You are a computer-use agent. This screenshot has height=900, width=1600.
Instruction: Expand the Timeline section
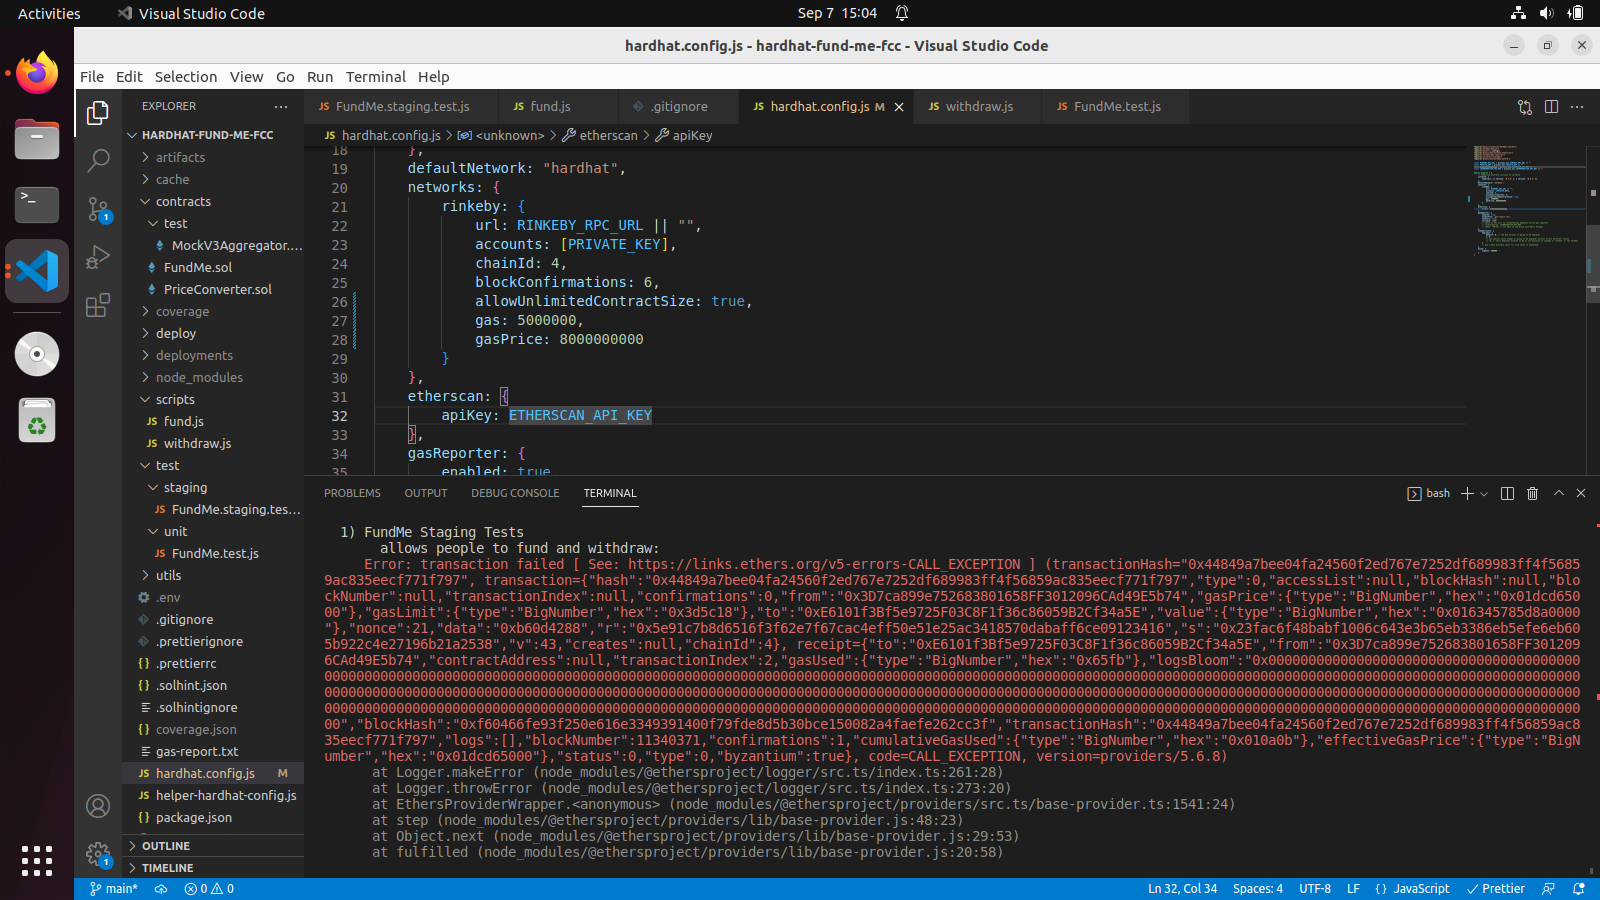tap(213, 868)
